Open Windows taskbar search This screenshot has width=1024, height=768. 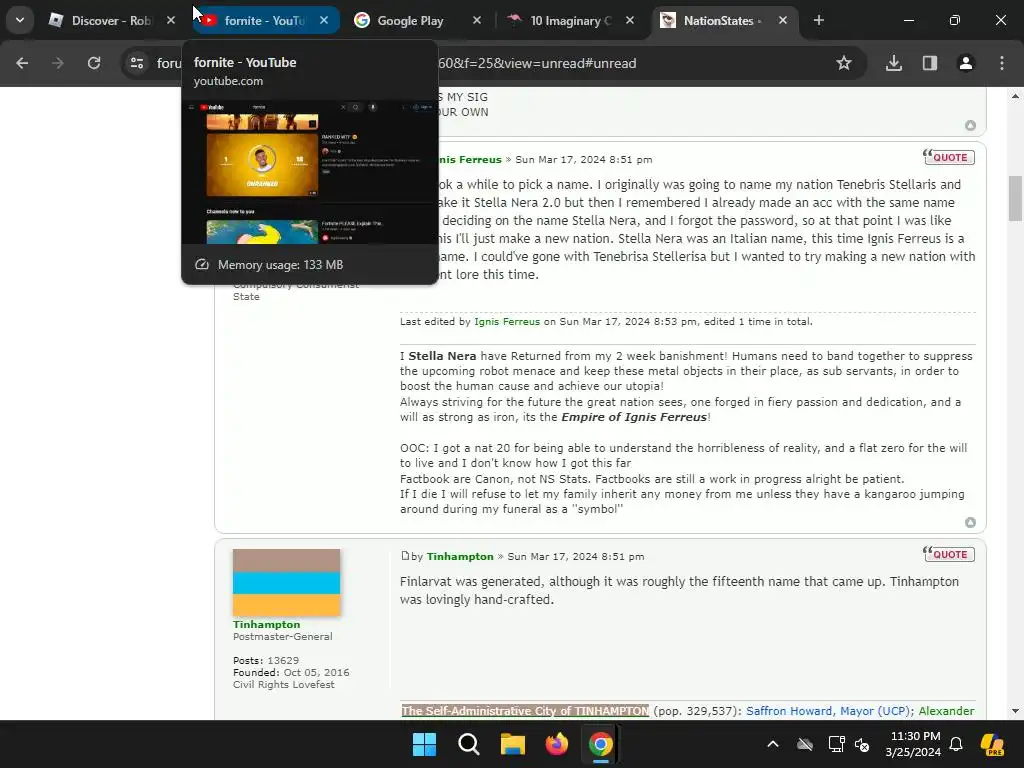tap(468, 744)
